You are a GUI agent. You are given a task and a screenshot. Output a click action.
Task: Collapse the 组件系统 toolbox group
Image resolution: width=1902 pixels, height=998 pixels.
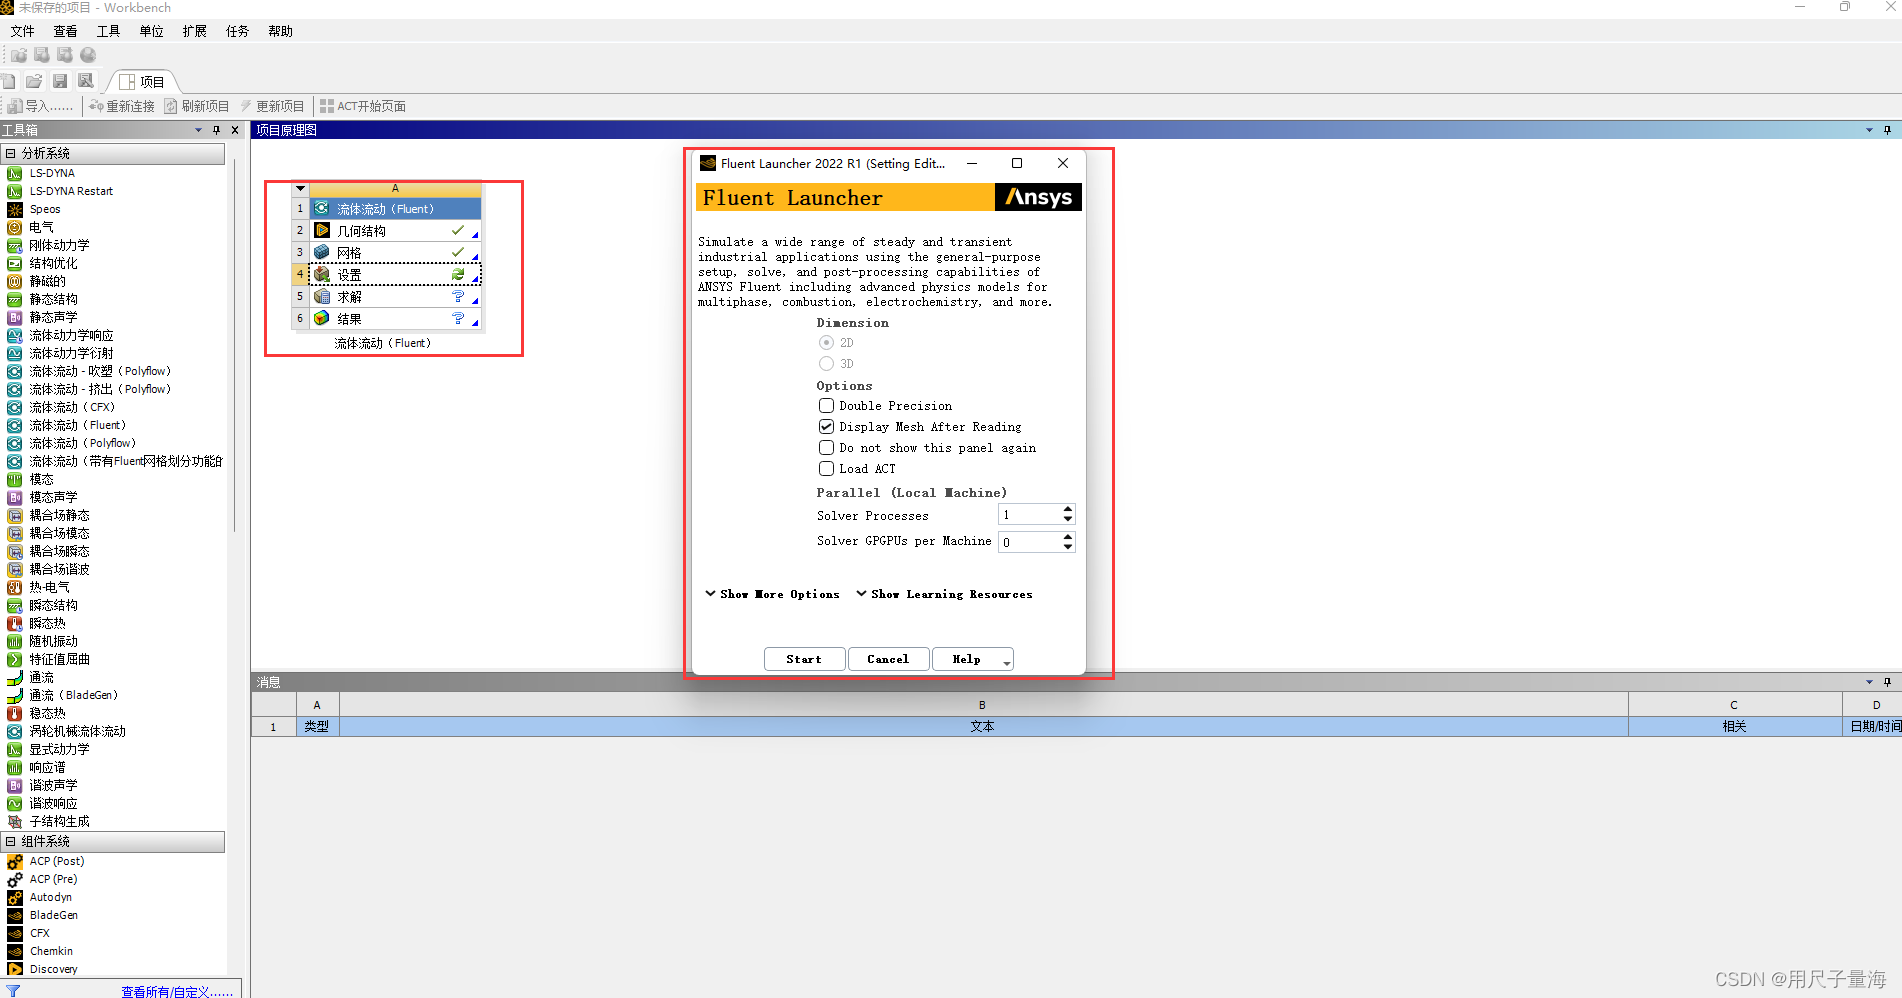coord(10,841)
